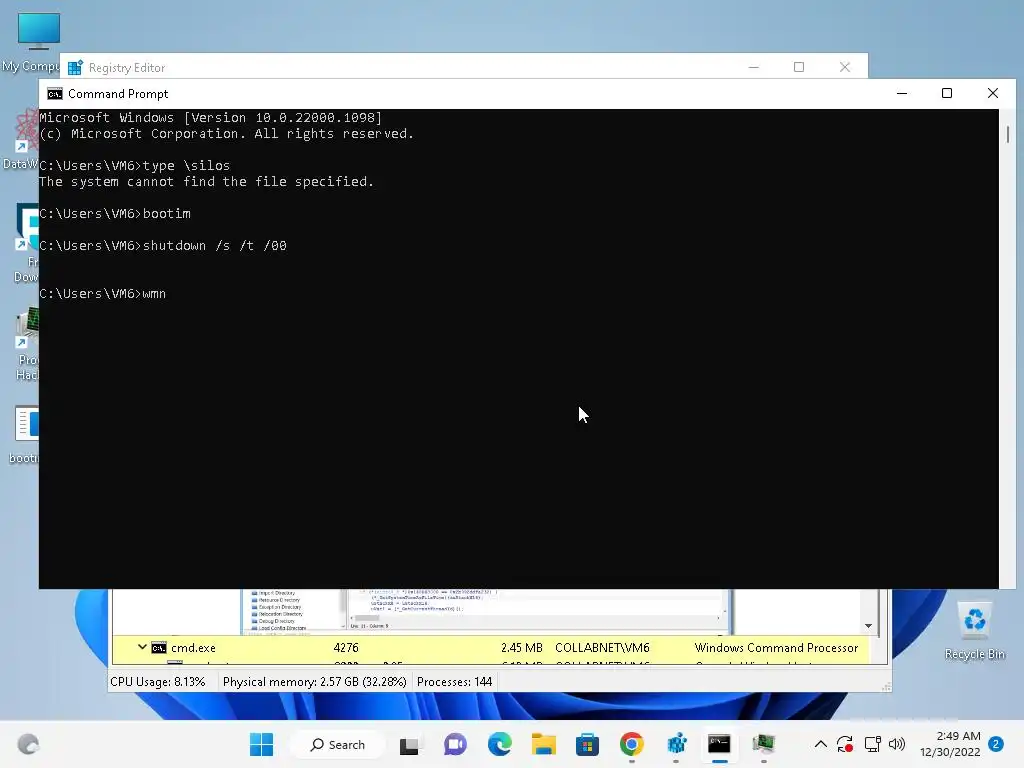Open Microsoft Store from taskbar
Image resolution: width=1024 pixels, height=768 pixels.
tap(587, 744)
